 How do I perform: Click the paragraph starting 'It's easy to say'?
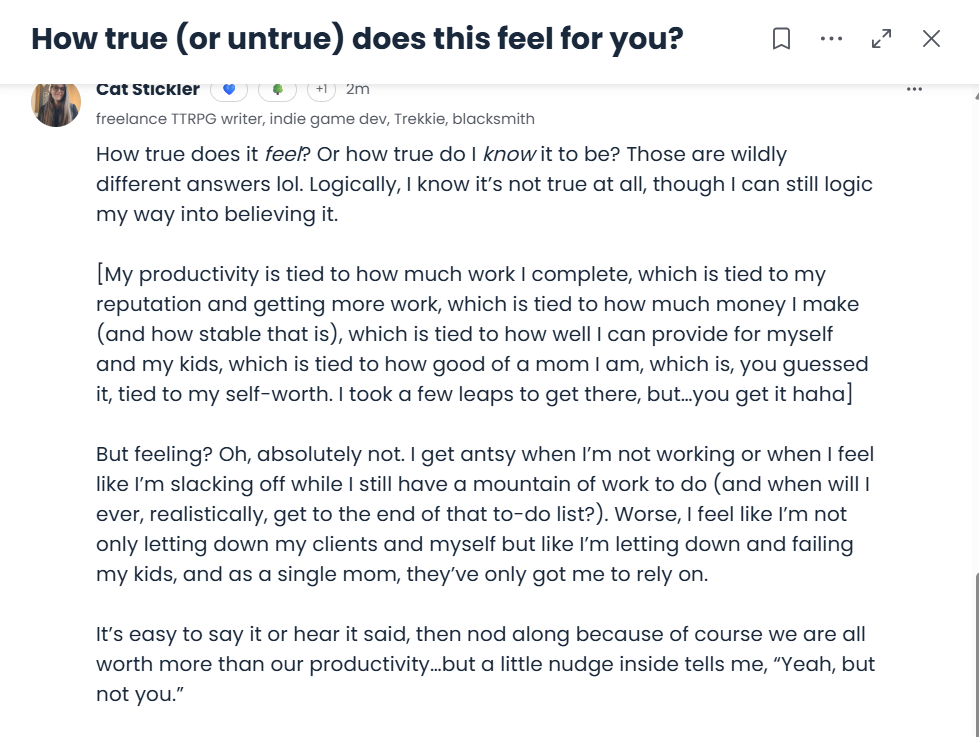pyautogui.click(x=485, y=664)
